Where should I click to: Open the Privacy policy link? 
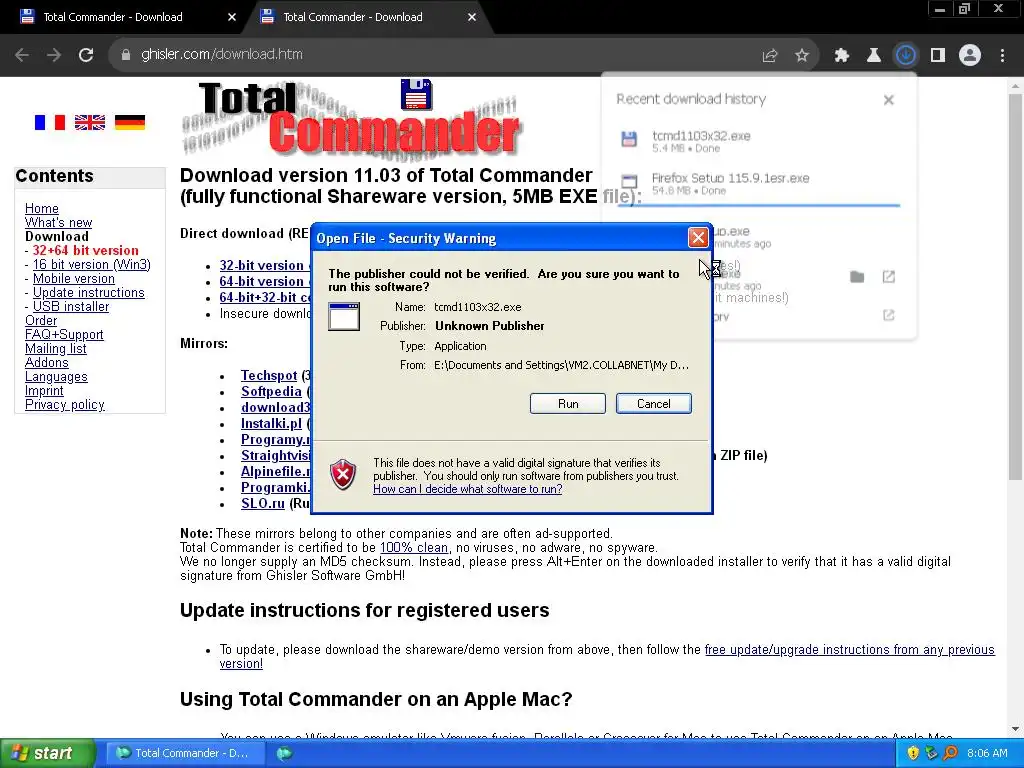pos(65,405)
